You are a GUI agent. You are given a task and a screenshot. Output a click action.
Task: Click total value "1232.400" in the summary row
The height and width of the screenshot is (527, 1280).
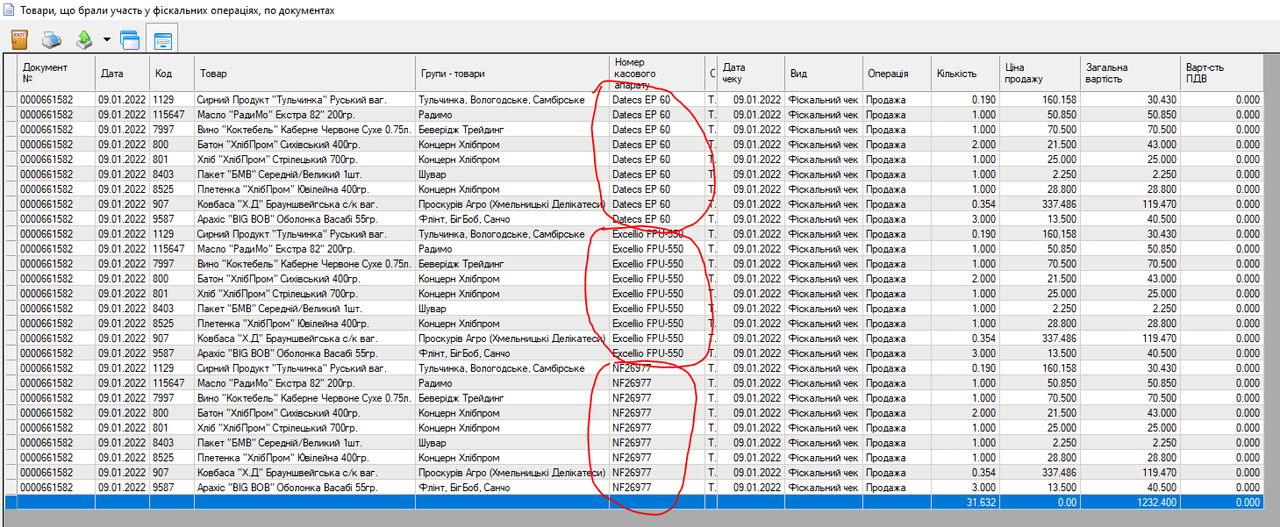tap(1130, 502)
